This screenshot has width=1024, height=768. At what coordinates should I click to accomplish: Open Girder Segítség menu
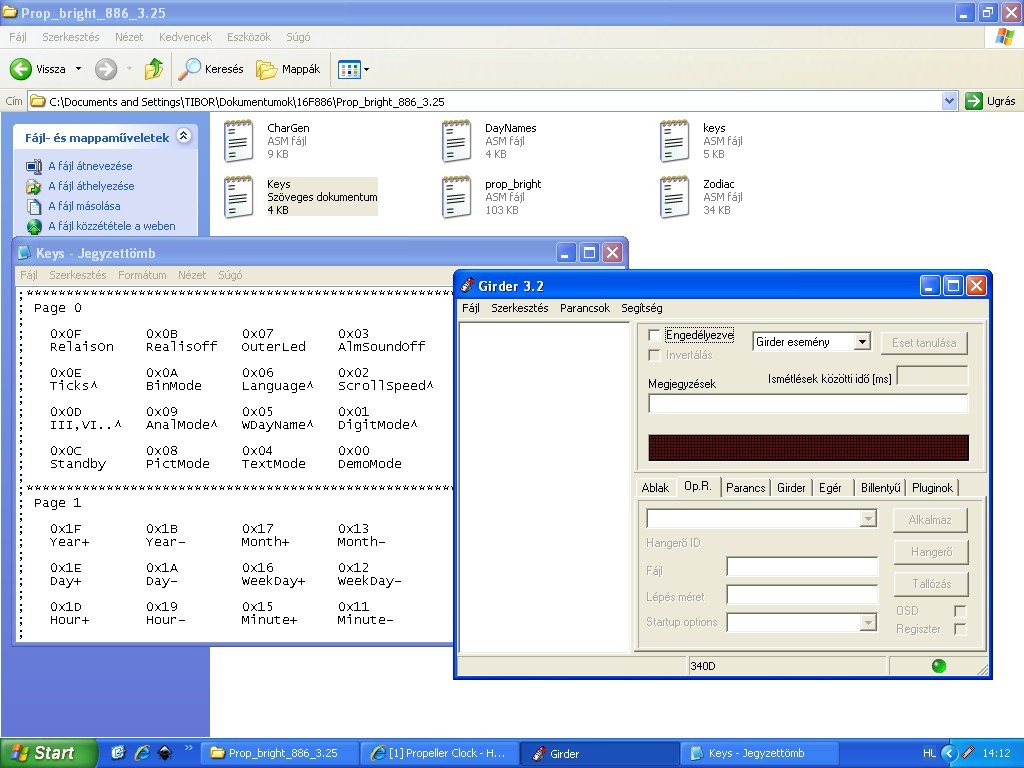click(641, 308)
